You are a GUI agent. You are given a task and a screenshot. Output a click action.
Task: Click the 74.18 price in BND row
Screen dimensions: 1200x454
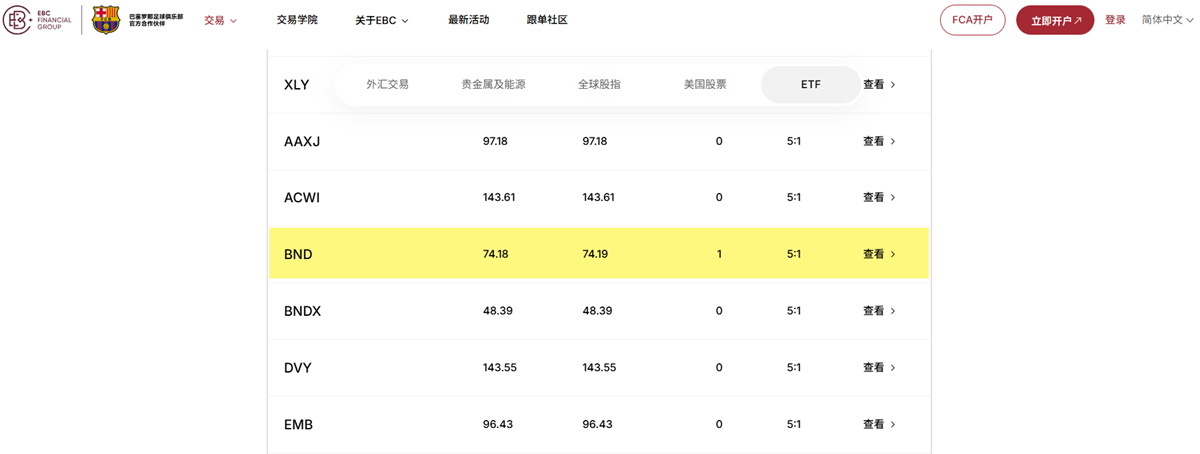tap(495, 254)
